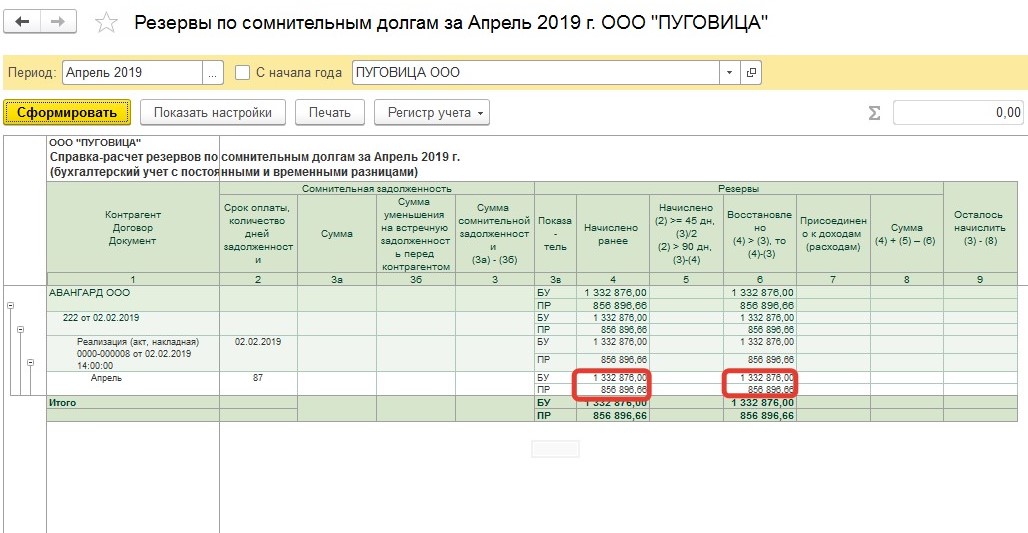Click into the Период input field
1028x533 pixels.
[131, 73]
